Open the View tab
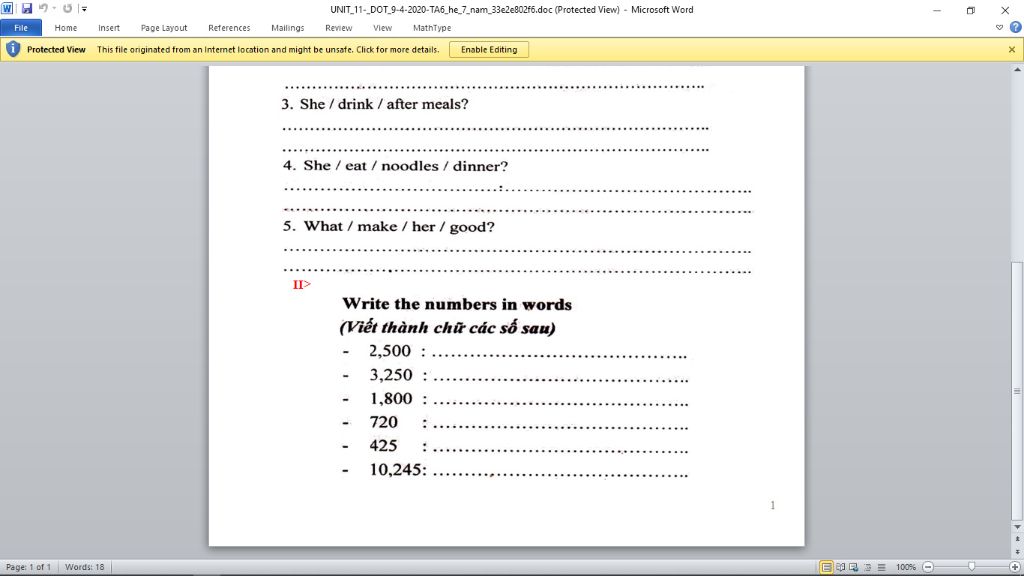Screen dimensions: 1024x576 point(383,28)
